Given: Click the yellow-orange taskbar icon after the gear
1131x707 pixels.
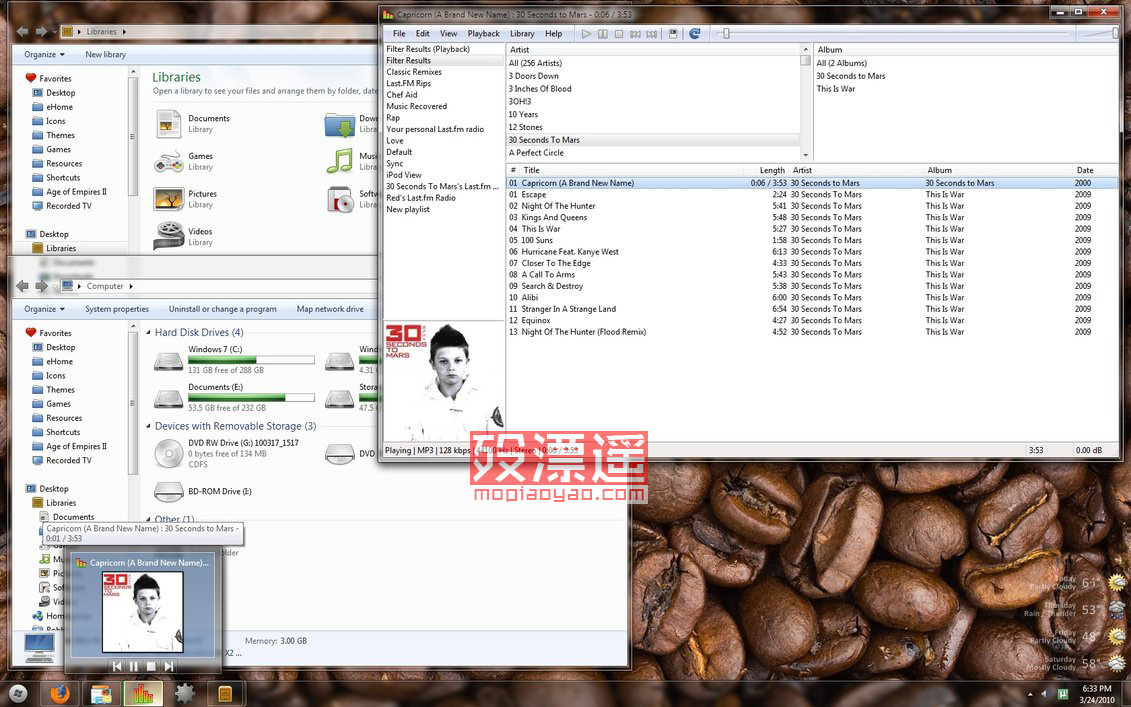Looking at the screenshot, I should point(226,694).
